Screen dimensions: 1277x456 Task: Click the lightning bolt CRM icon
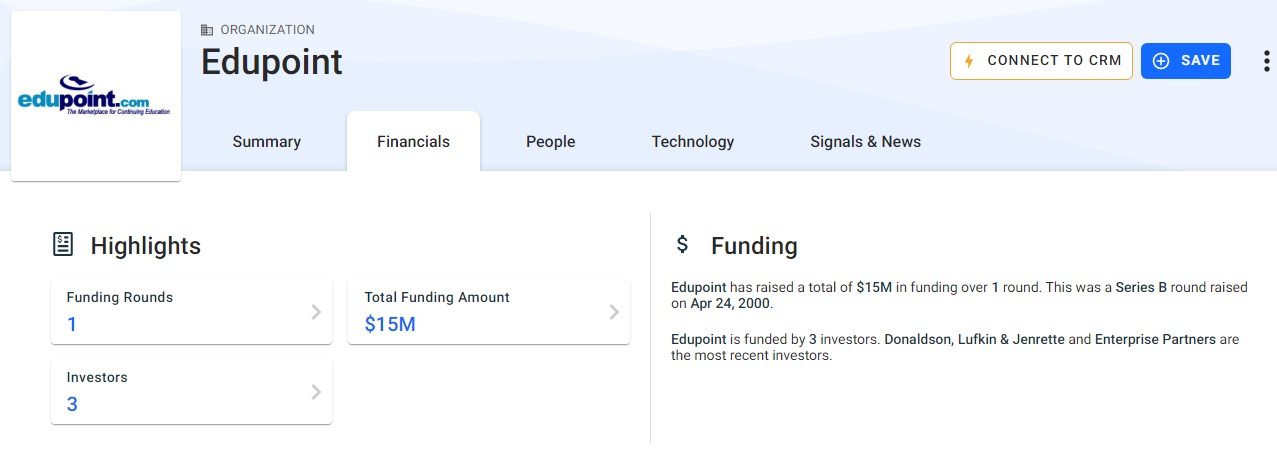click(968, 61)
